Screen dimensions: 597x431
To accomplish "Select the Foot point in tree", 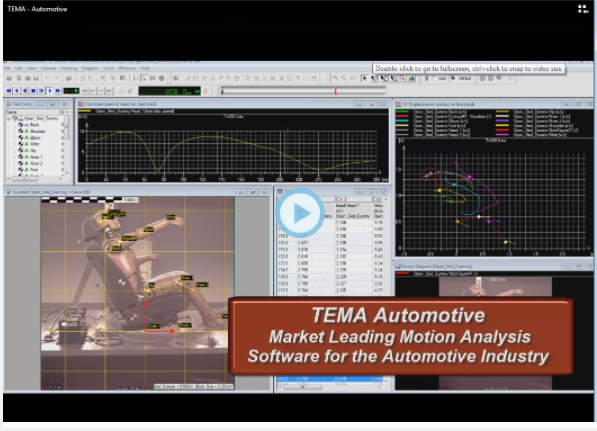I will (34, 169).
